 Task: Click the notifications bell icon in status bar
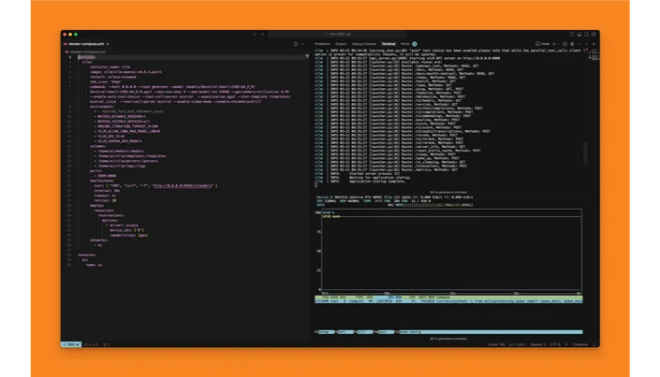tap(594, 344)
